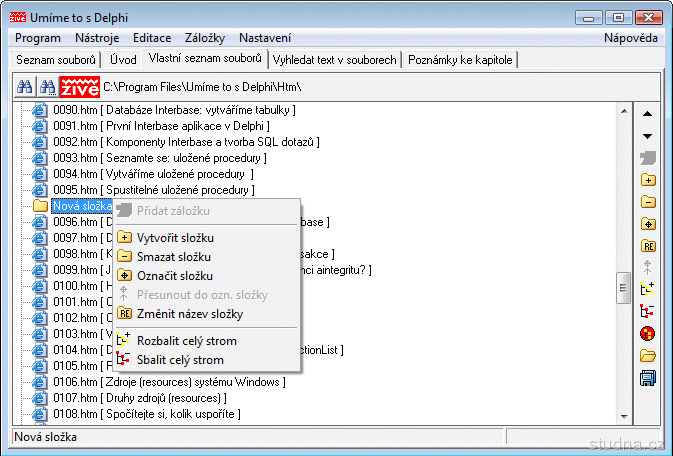This screenshot has width=673, height=456.
Task: Select 0092.htm Komponenty Interbase entry
Action: tap(186, 142)
